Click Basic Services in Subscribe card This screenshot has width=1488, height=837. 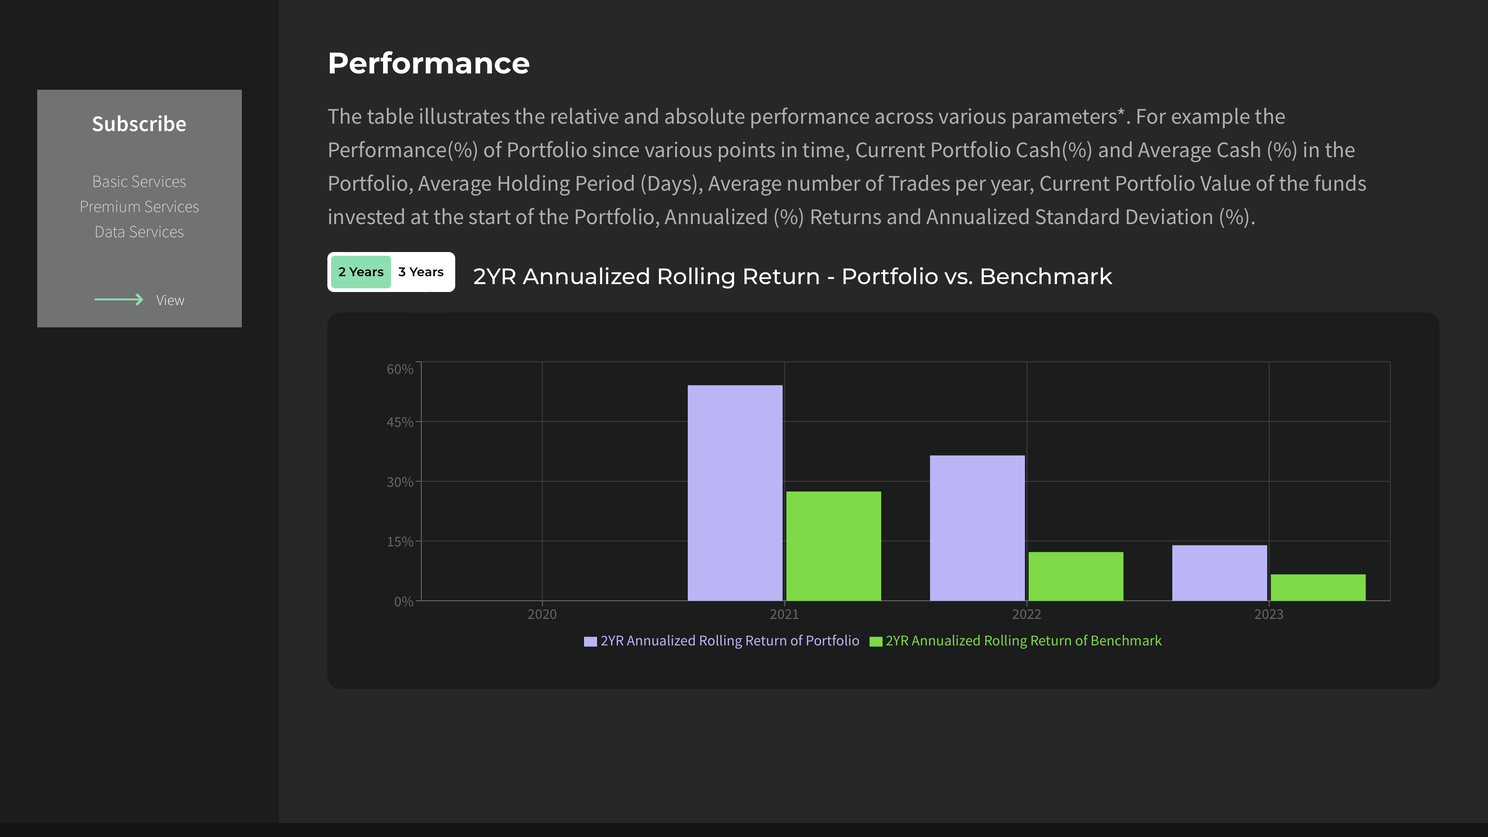click(x=139, y=182)
